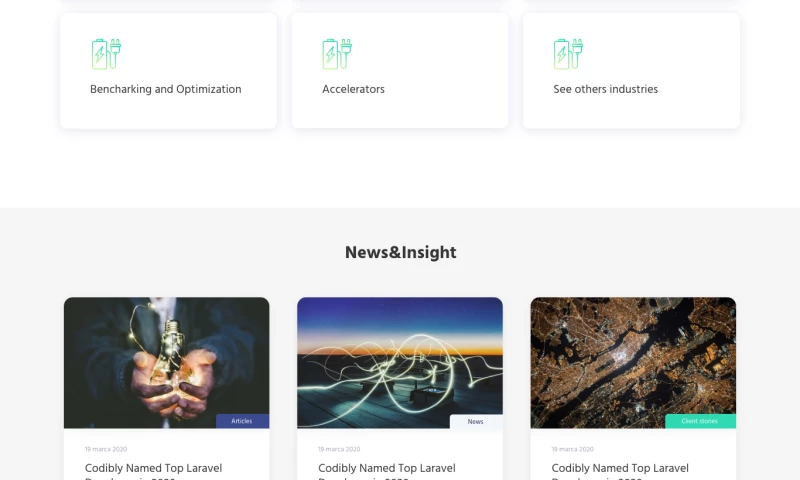This screenshot has width=800, height=480.
Task: Open the light bulb in hands thumbnail
Action: [x=166, y=363]
